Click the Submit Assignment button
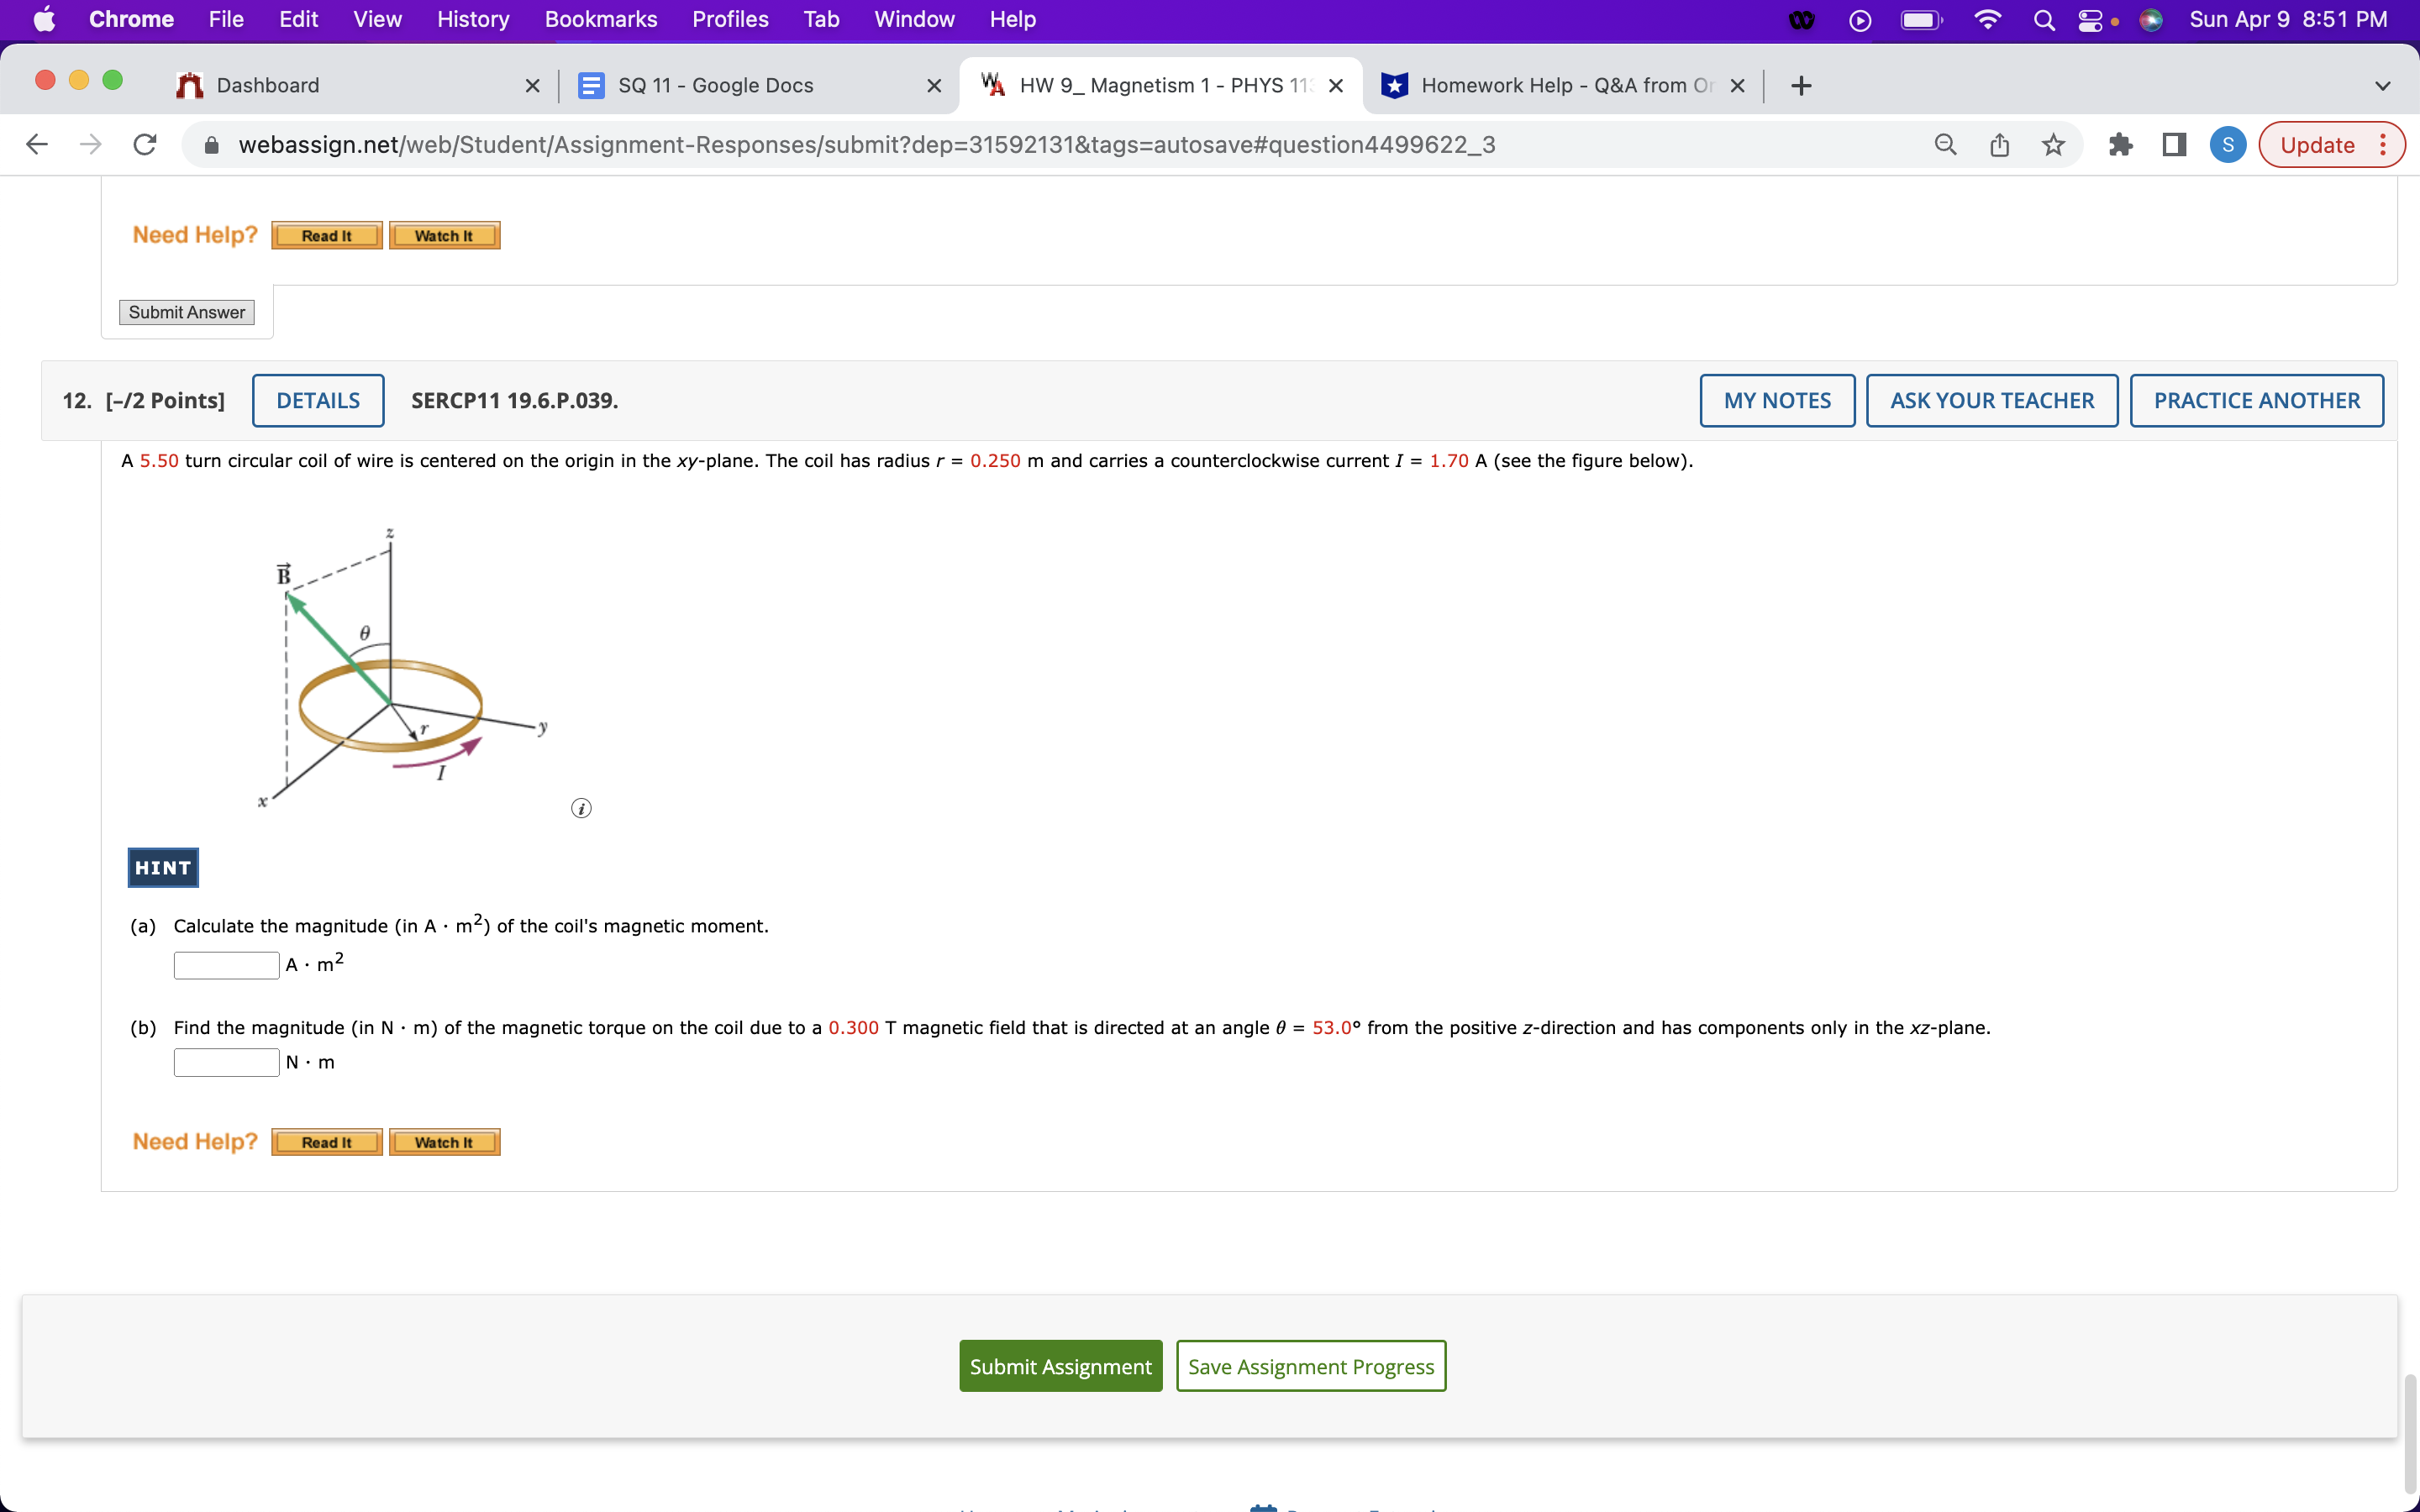The height and width of the screenshot is (1512, 2420). (1060, 1365)
